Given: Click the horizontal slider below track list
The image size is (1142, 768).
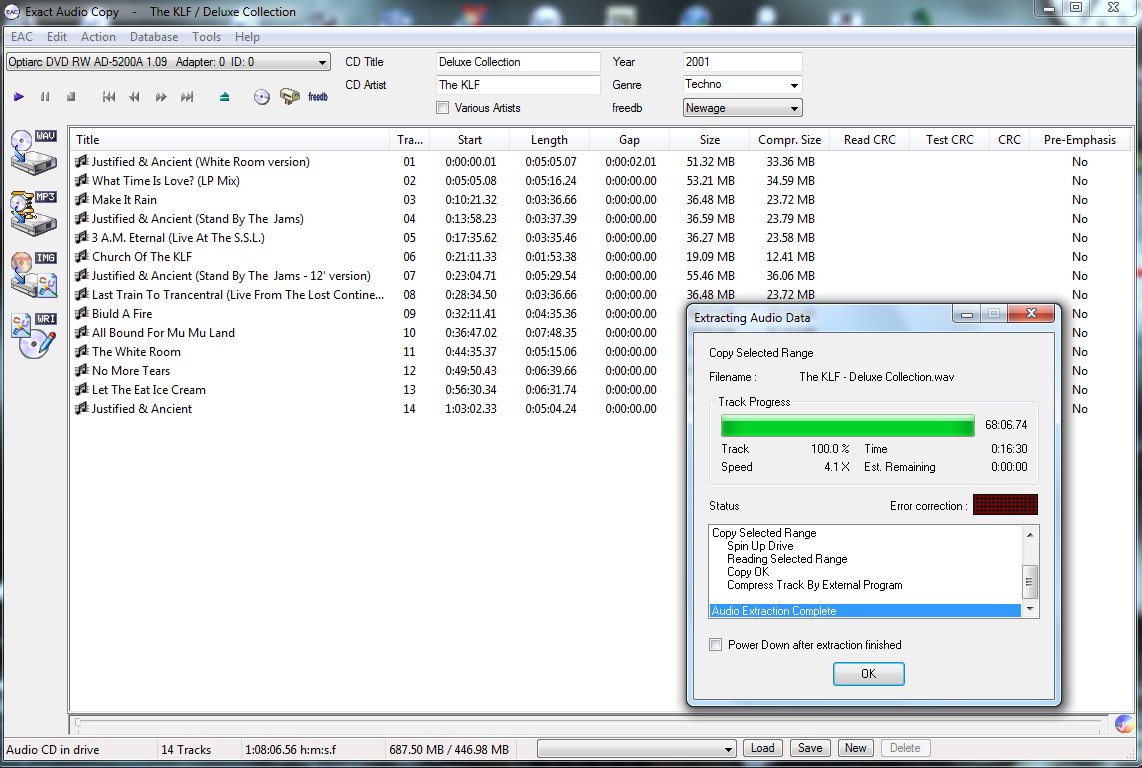Looking at the screenshot, I should tap(589, 724).
